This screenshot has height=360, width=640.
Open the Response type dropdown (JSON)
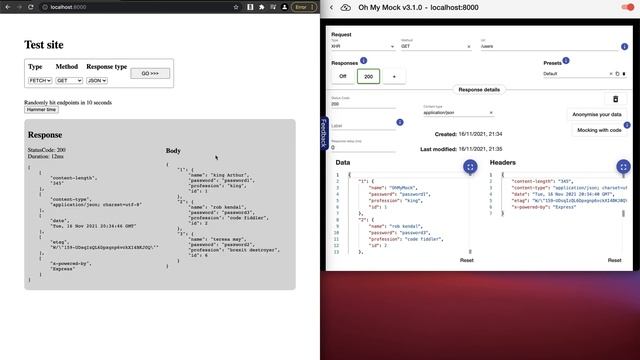tap(97, 80)
